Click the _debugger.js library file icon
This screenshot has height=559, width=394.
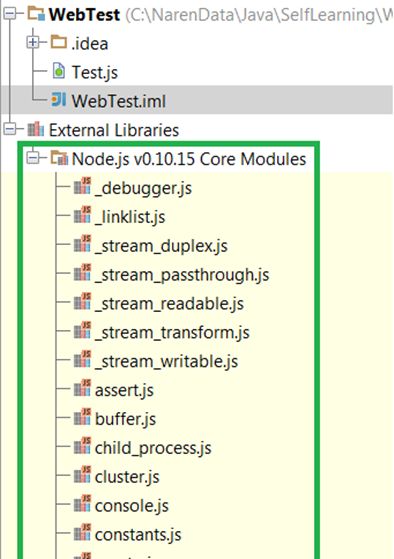(x=82, y=186)
